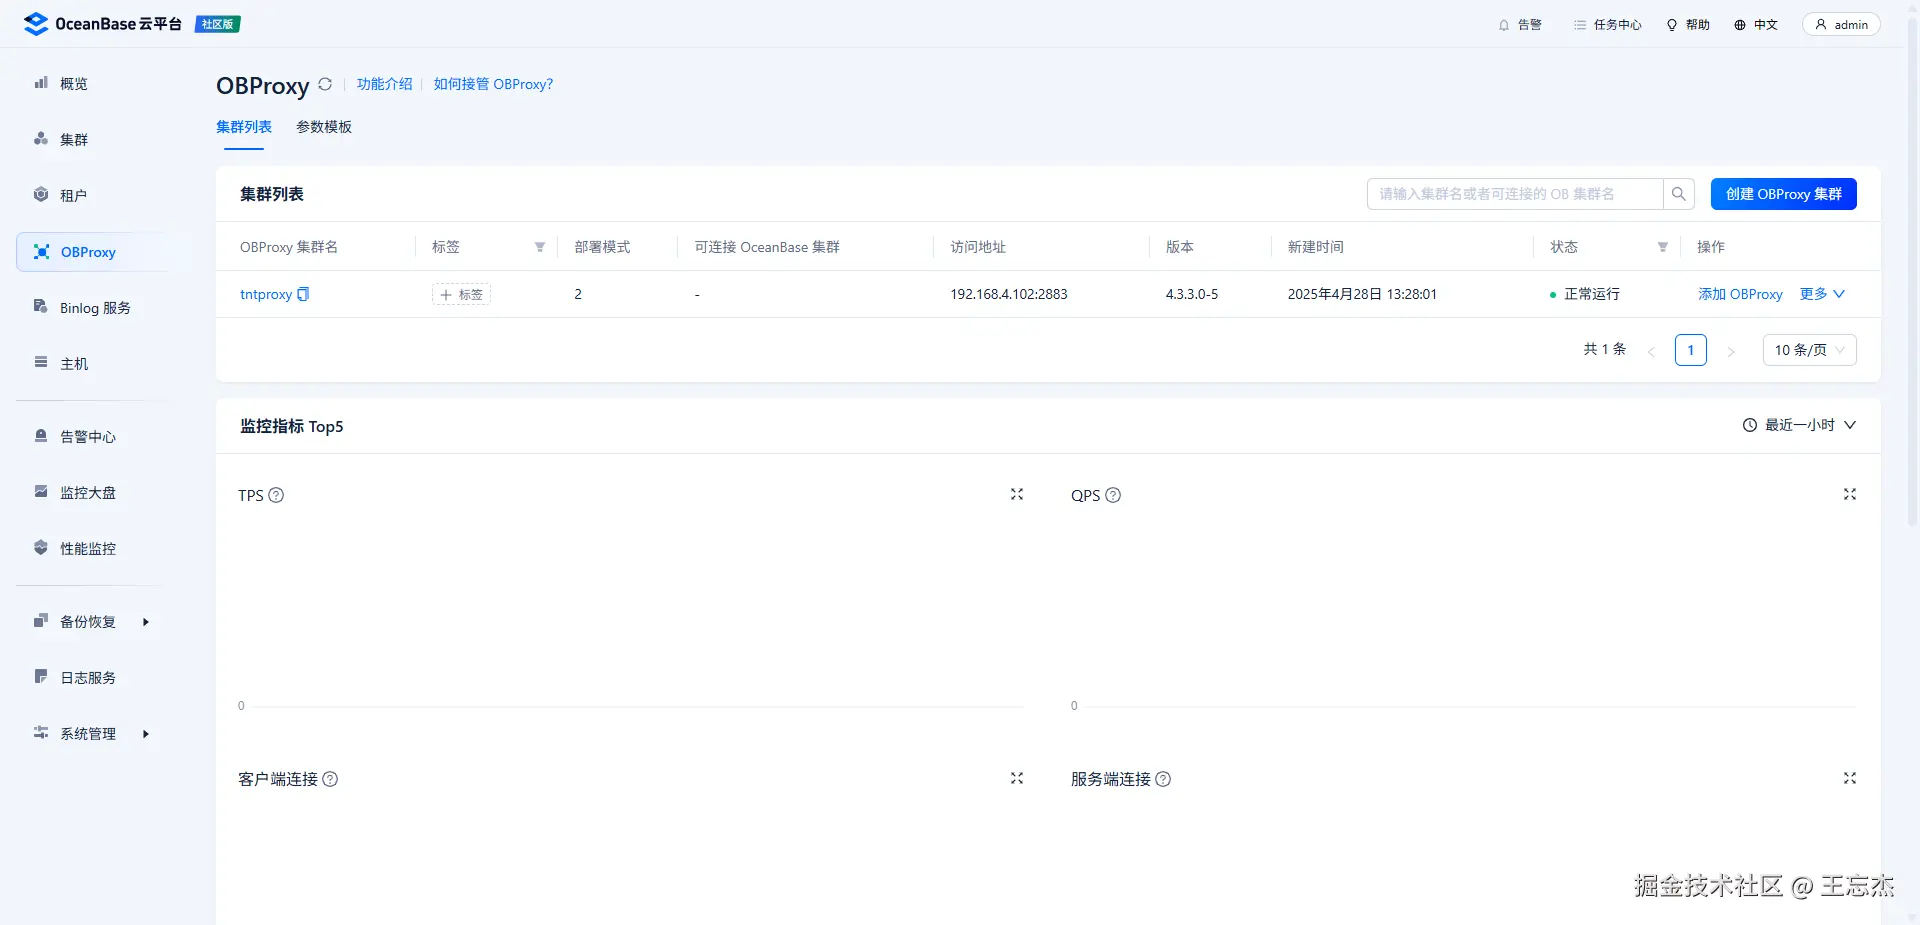Open the 租户 tenants page
The height and width of the screenshot is (925, 1920).
click(x=73, y=196)
